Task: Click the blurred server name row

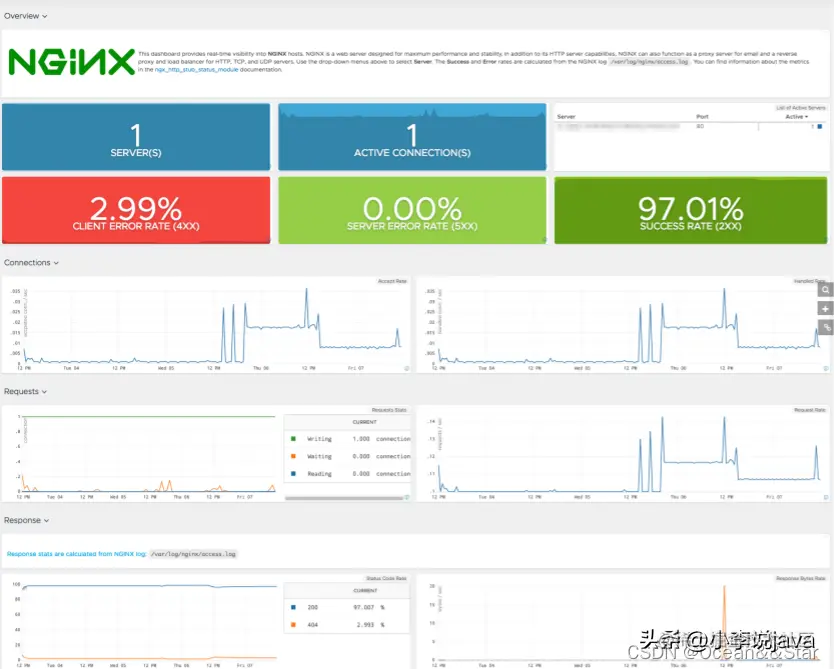Action: point(619,127)
